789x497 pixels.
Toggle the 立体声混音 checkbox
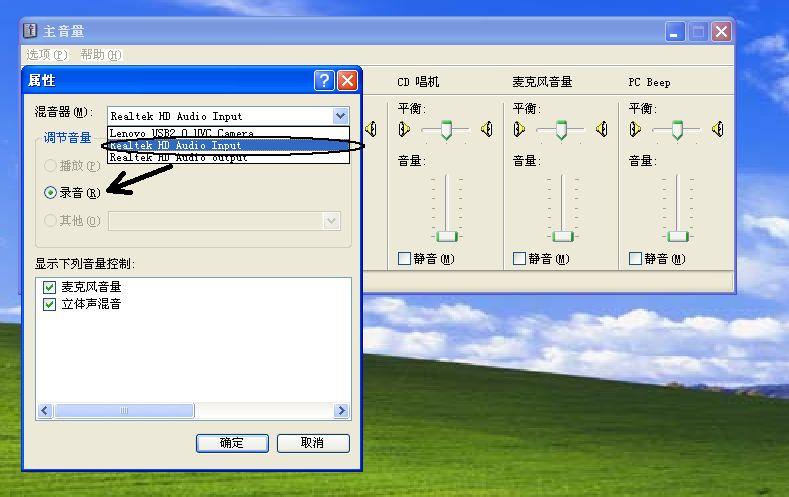coord(49,304)
